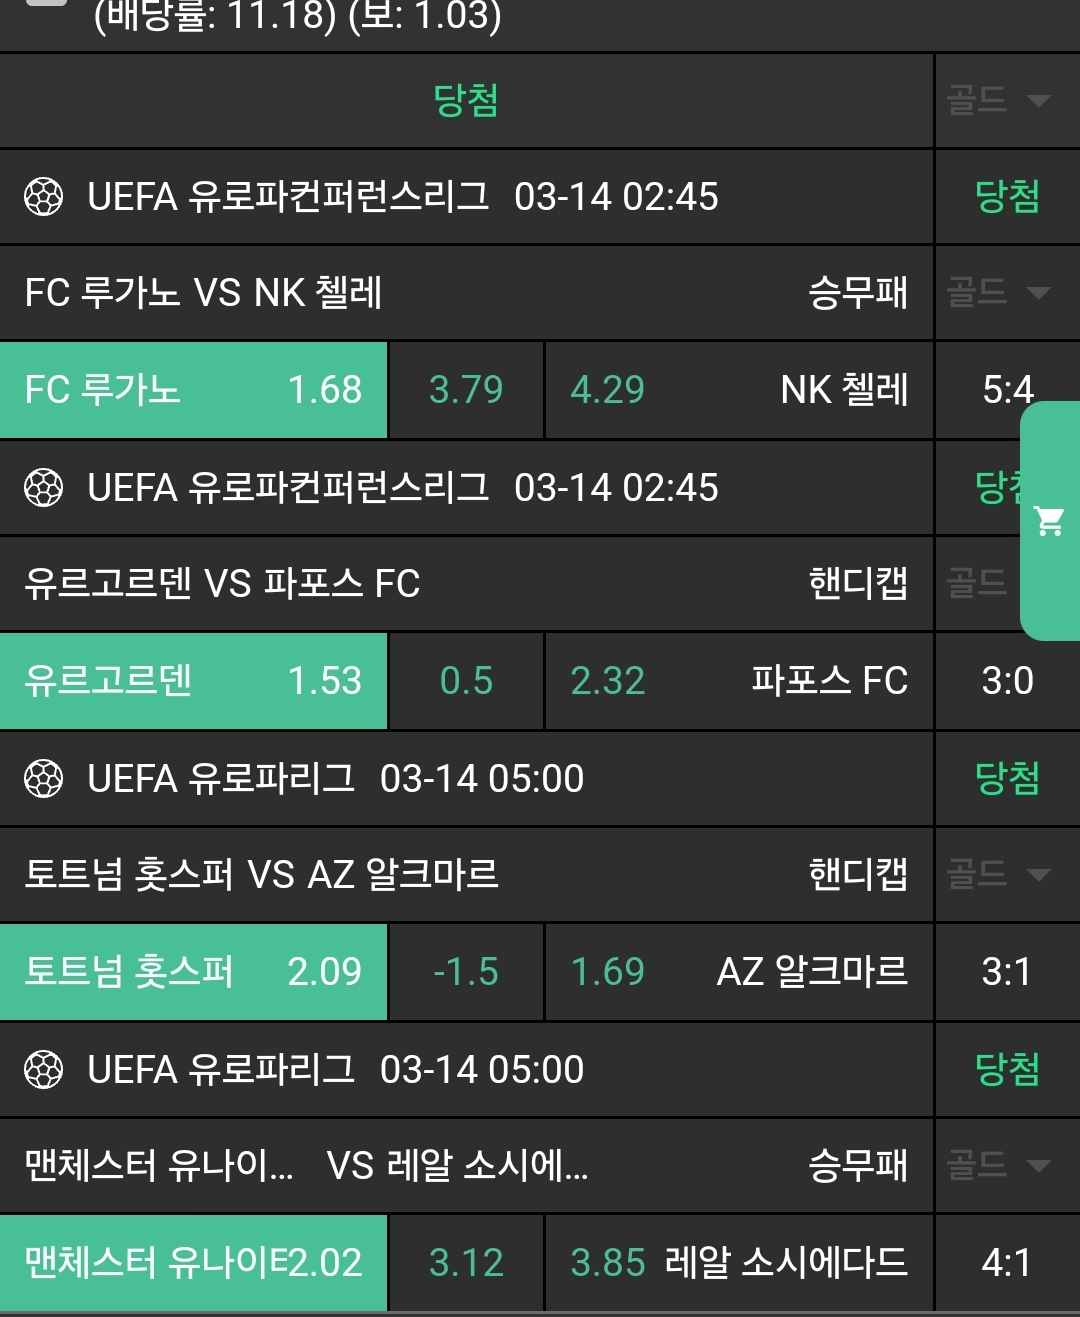
Task: Click the soccer ball icon above 토트넘 홋스퍼 match
Action: coord(43,779)
